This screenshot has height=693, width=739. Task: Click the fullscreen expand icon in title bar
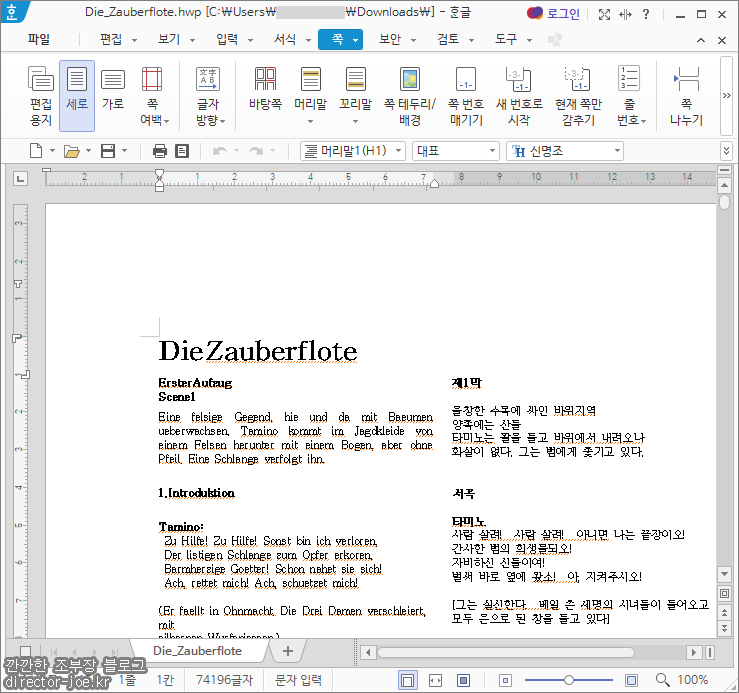point(604,14)
